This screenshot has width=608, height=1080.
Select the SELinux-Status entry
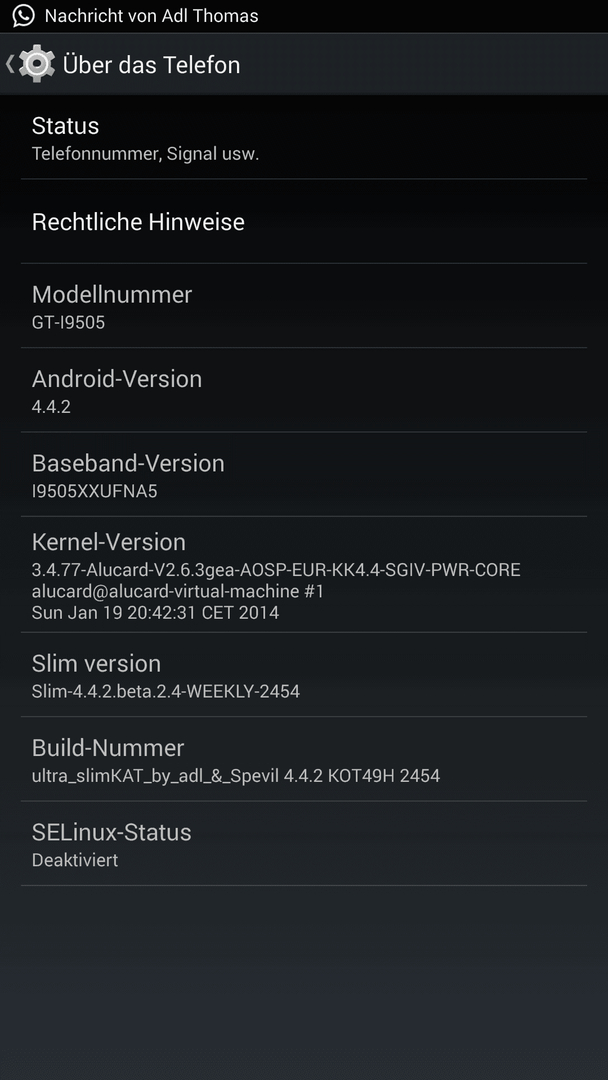pyautogui.click(x=304, y=844)
